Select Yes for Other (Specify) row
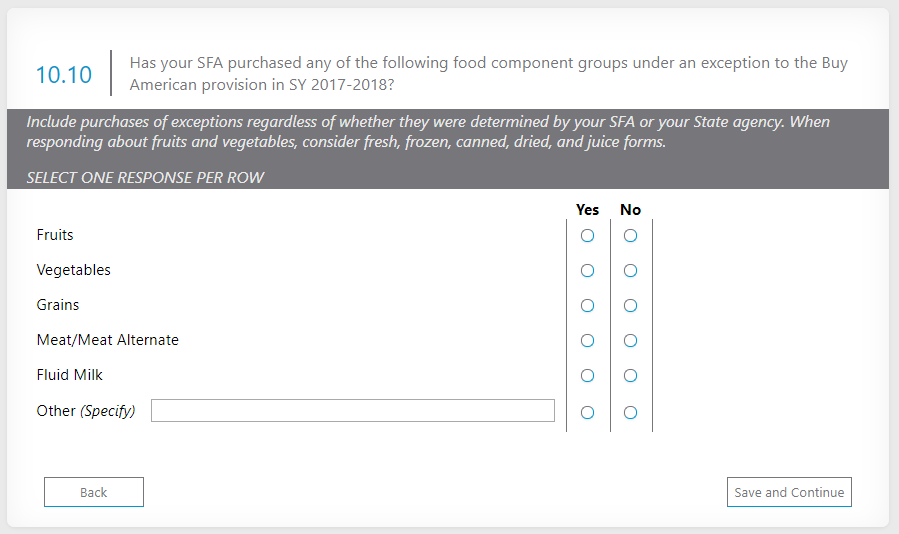This screenshot has width=899, height=534. coord(587,412)
